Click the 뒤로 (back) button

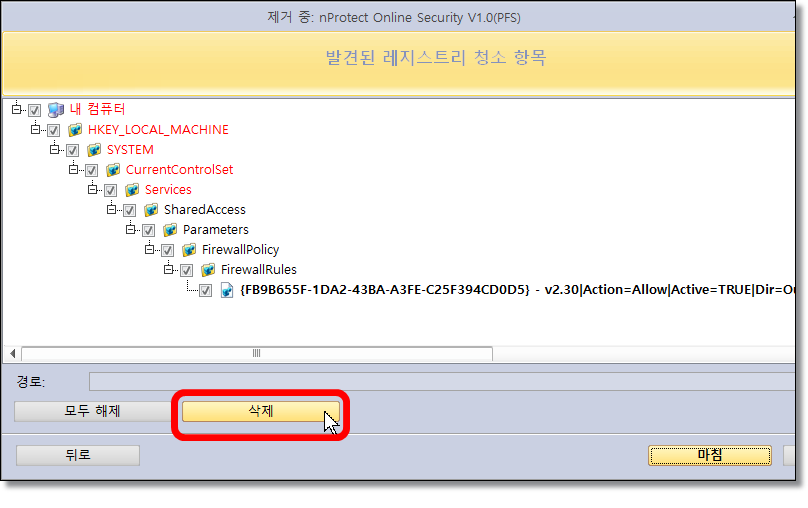[x=78, y=455]
